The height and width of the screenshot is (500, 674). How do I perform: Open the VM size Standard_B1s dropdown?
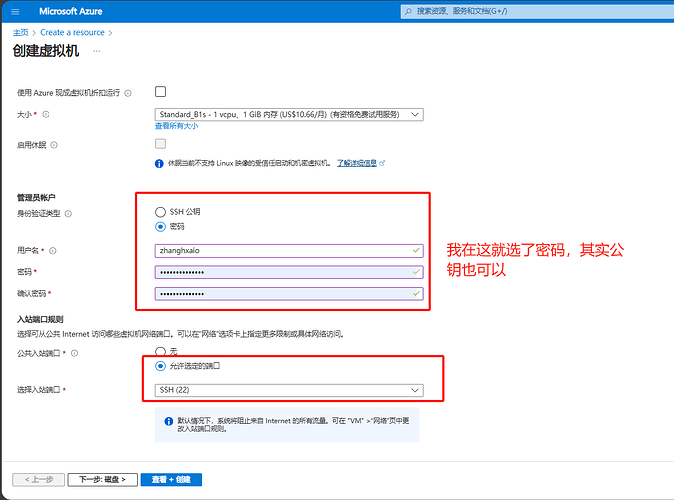coord(289,114)
